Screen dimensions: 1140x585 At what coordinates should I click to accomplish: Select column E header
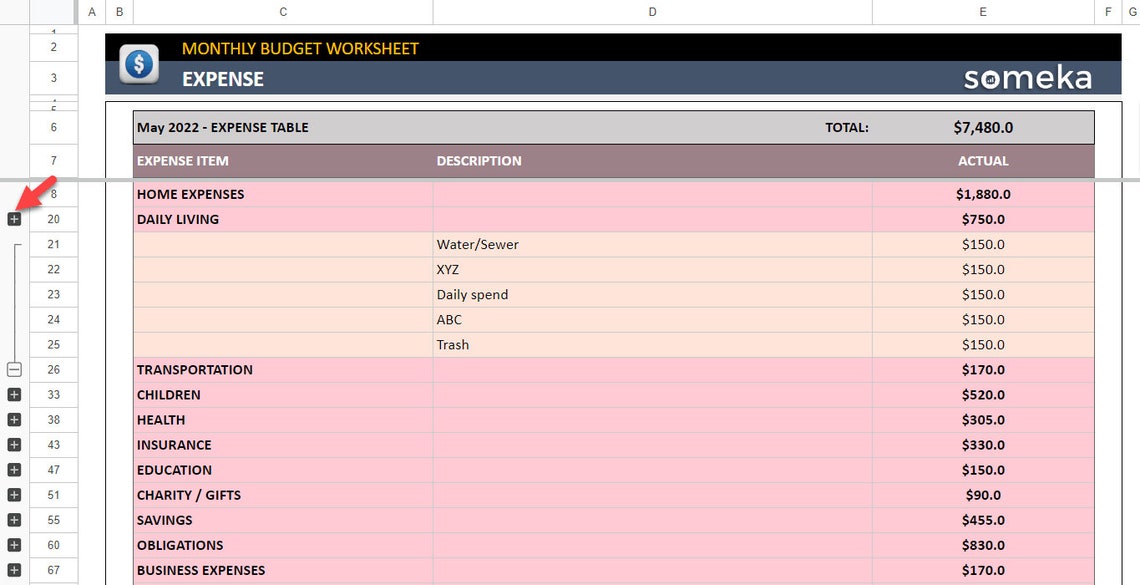pos(983,12)
